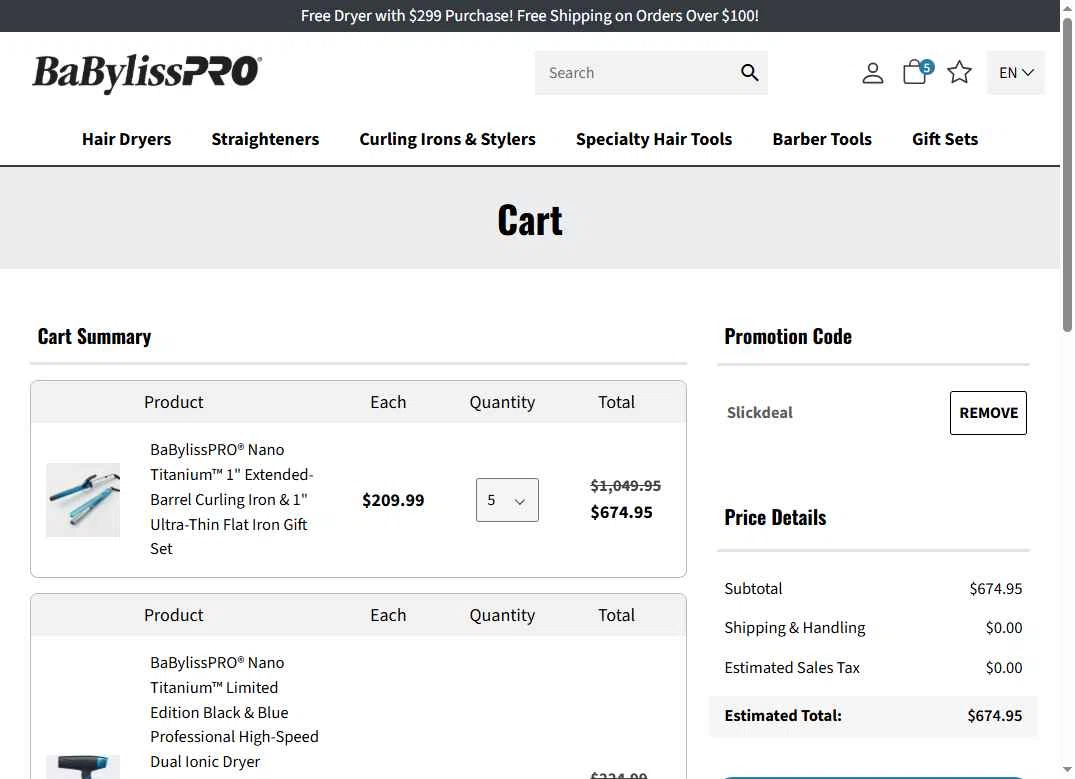The height and width of the screenshot is (779, 1075).
Task: Click the Shipping & Handling $0.00 value
Action: (1004, 628)
